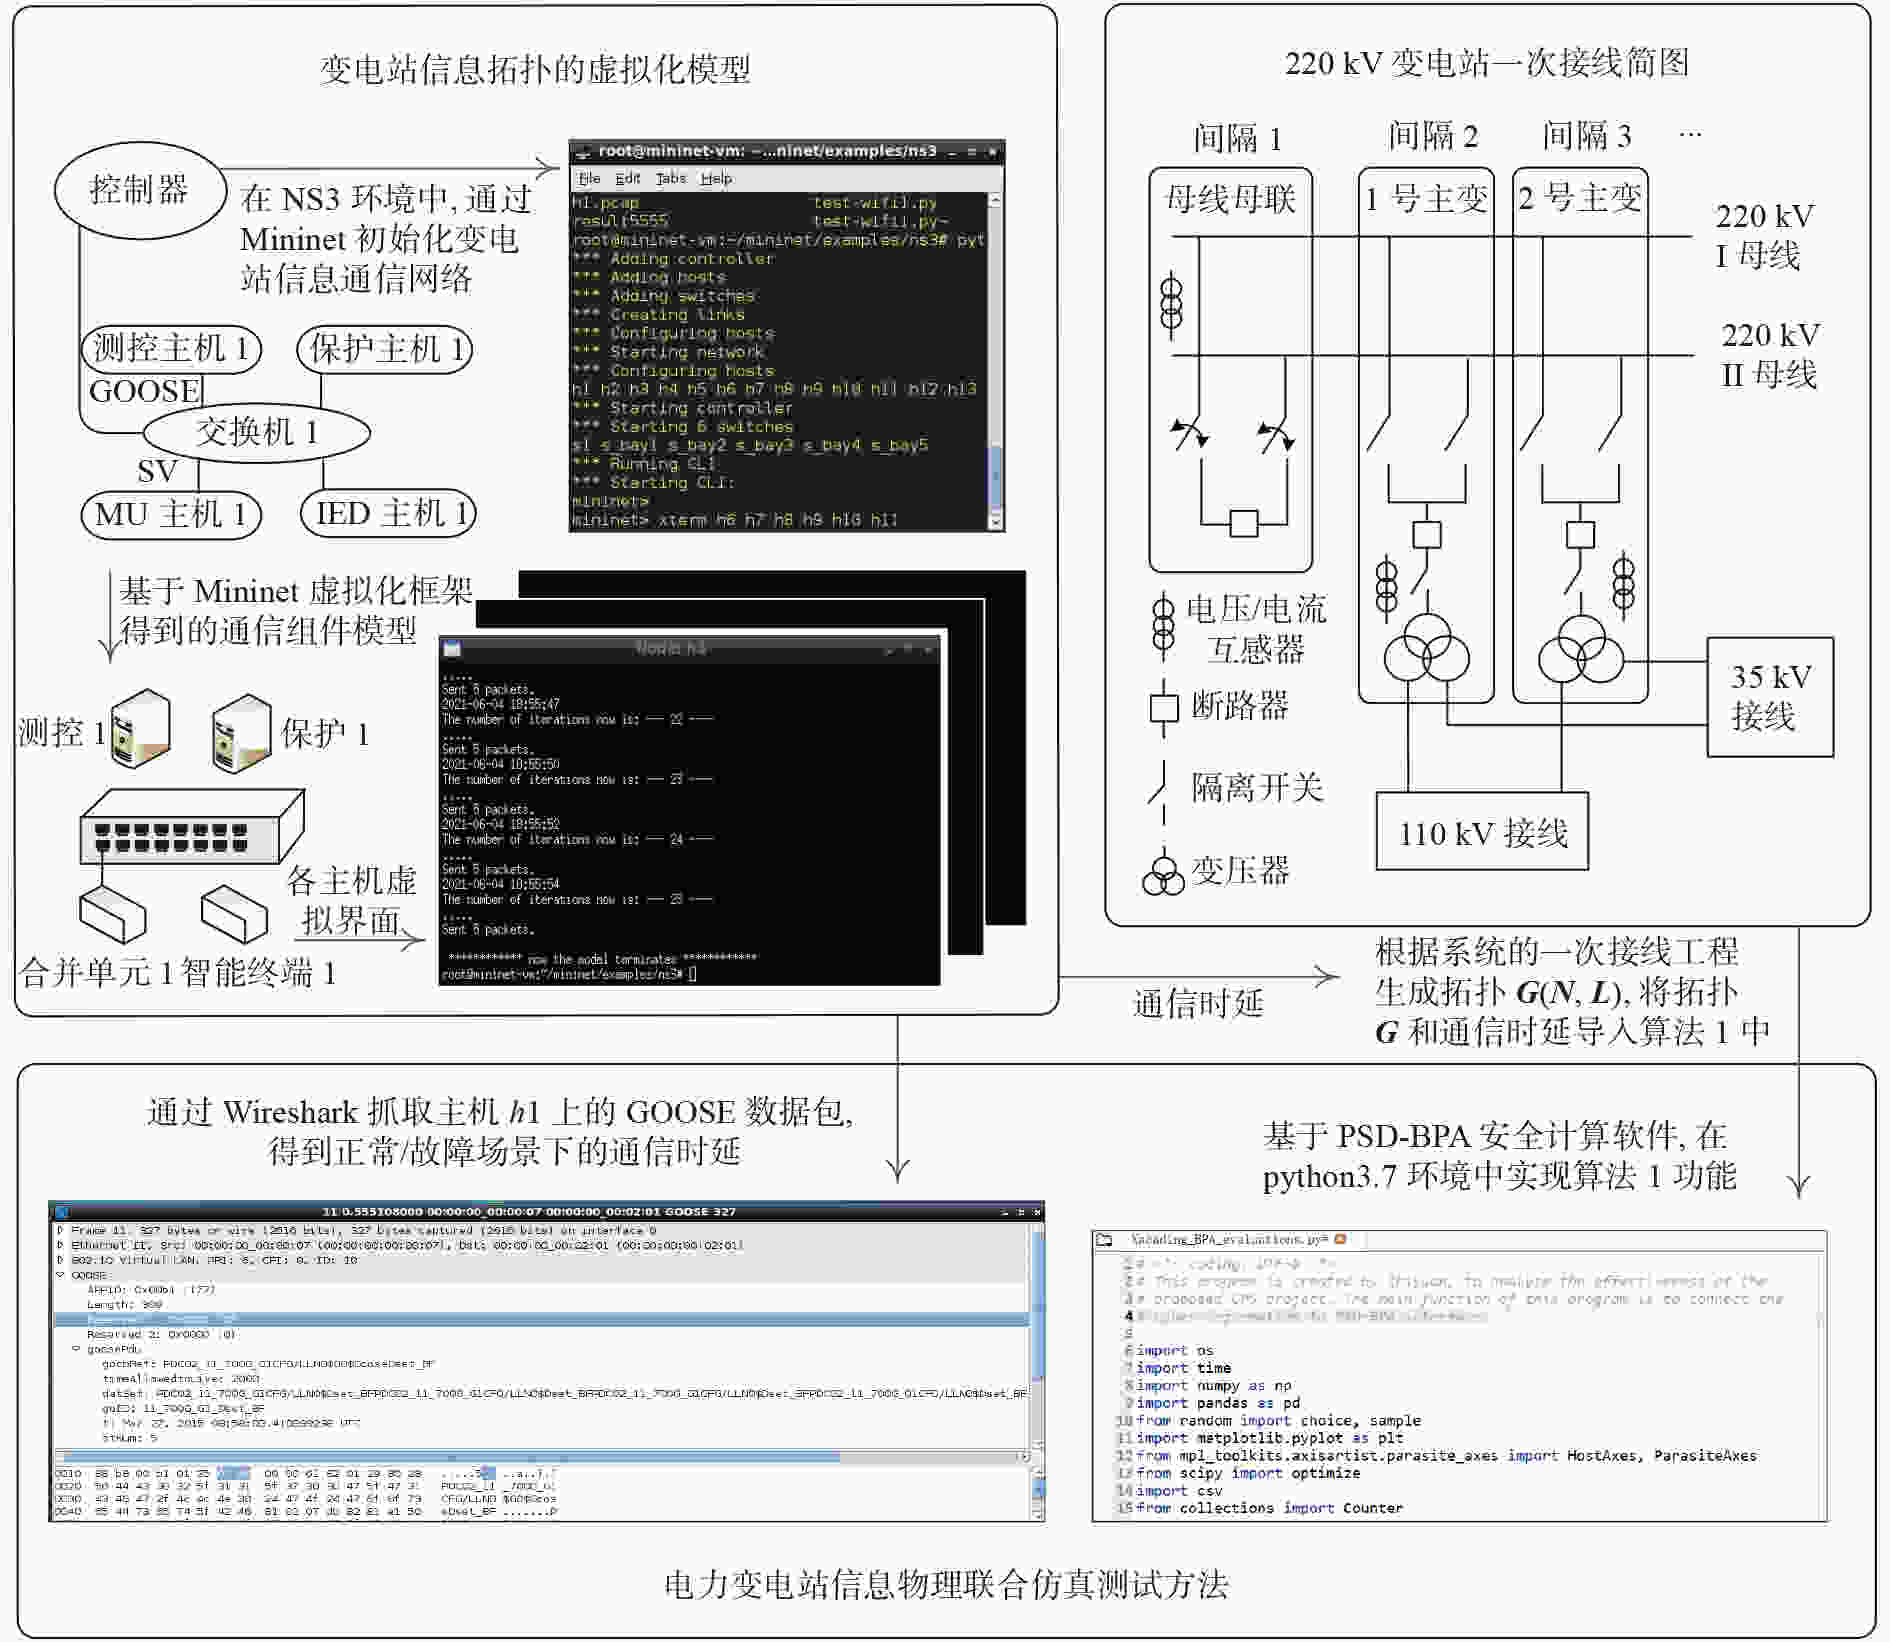1890x1642 pixels.
Task: Click the 'import pandas as pd' code line
Action: (x=1218, y=1403)
